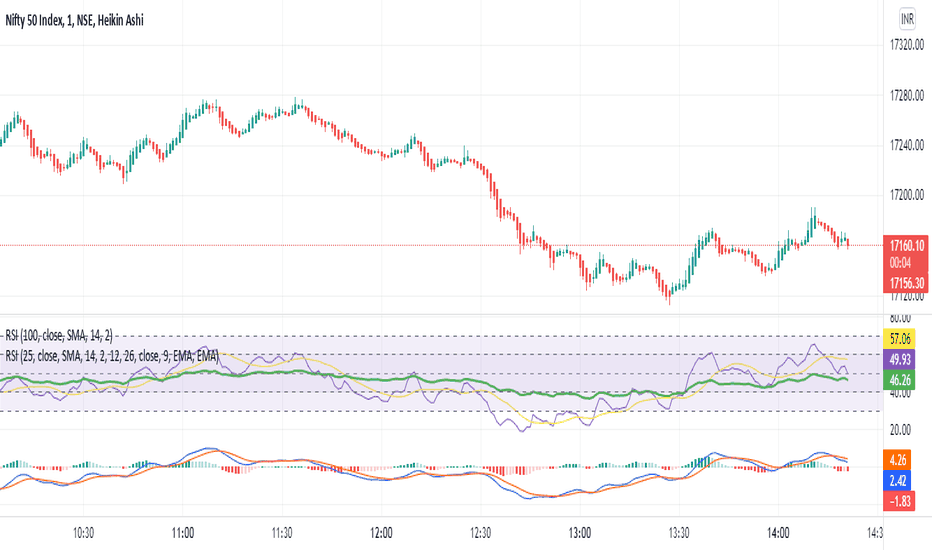Click the 12:00 time axis label
The width and height of the screenshot is (932, 550).
[x=381, y=533]
